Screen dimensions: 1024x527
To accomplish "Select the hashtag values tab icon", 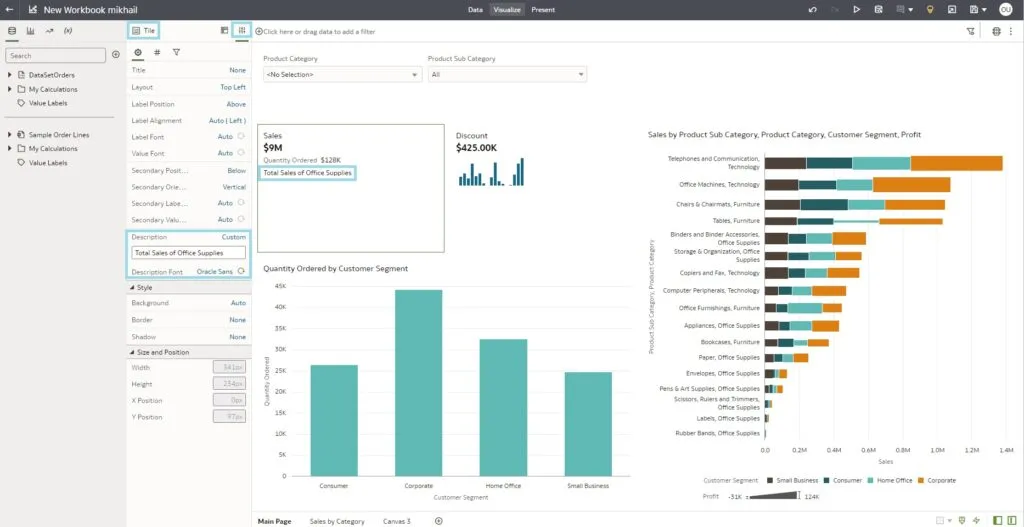I will [x=157, y=52].
